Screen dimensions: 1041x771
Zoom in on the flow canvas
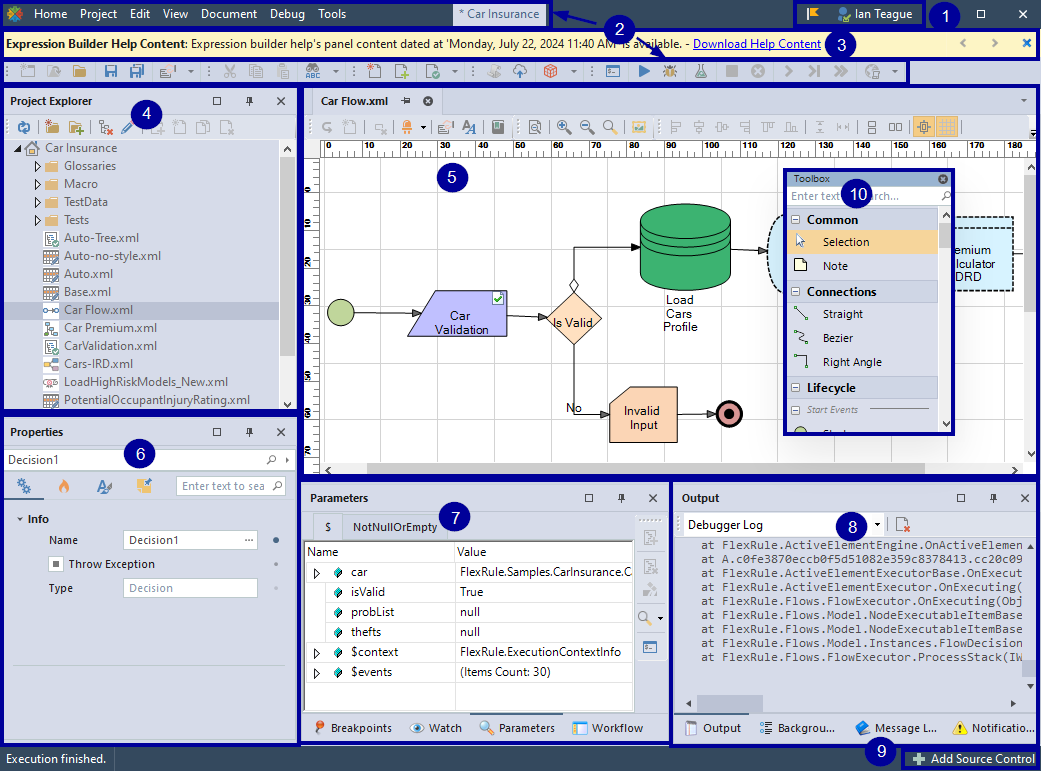pyautogui.click(x=564, y=127)
